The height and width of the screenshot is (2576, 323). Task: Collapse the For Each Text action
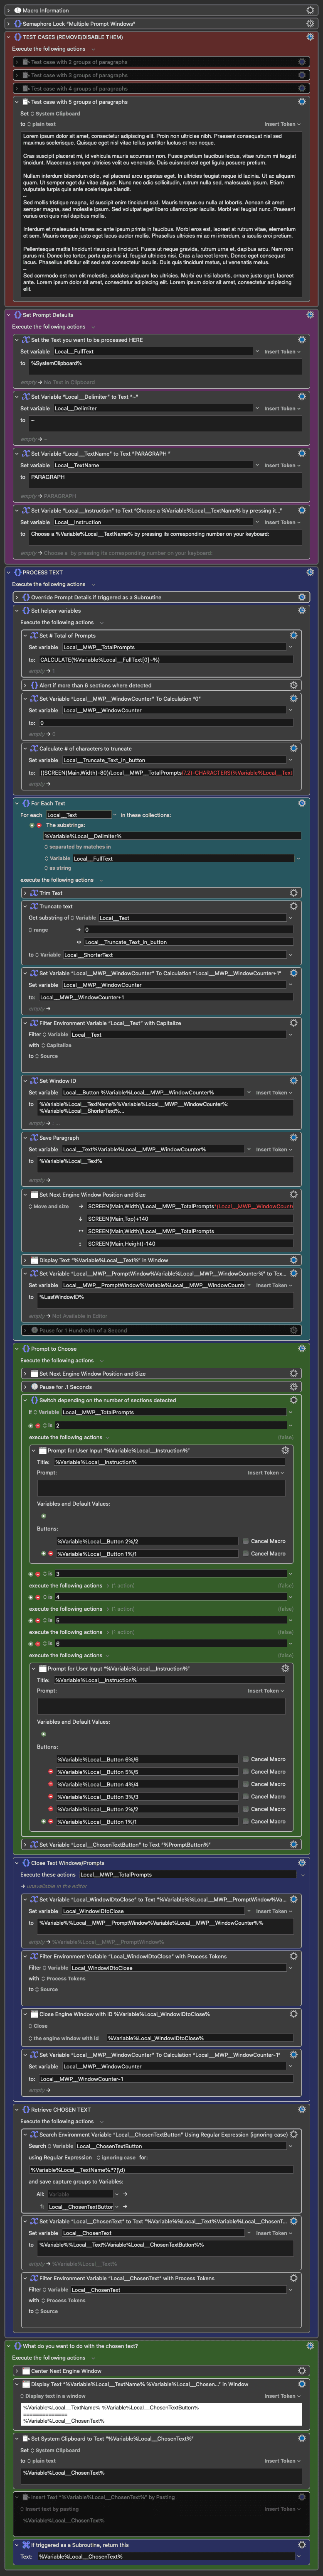18,803
